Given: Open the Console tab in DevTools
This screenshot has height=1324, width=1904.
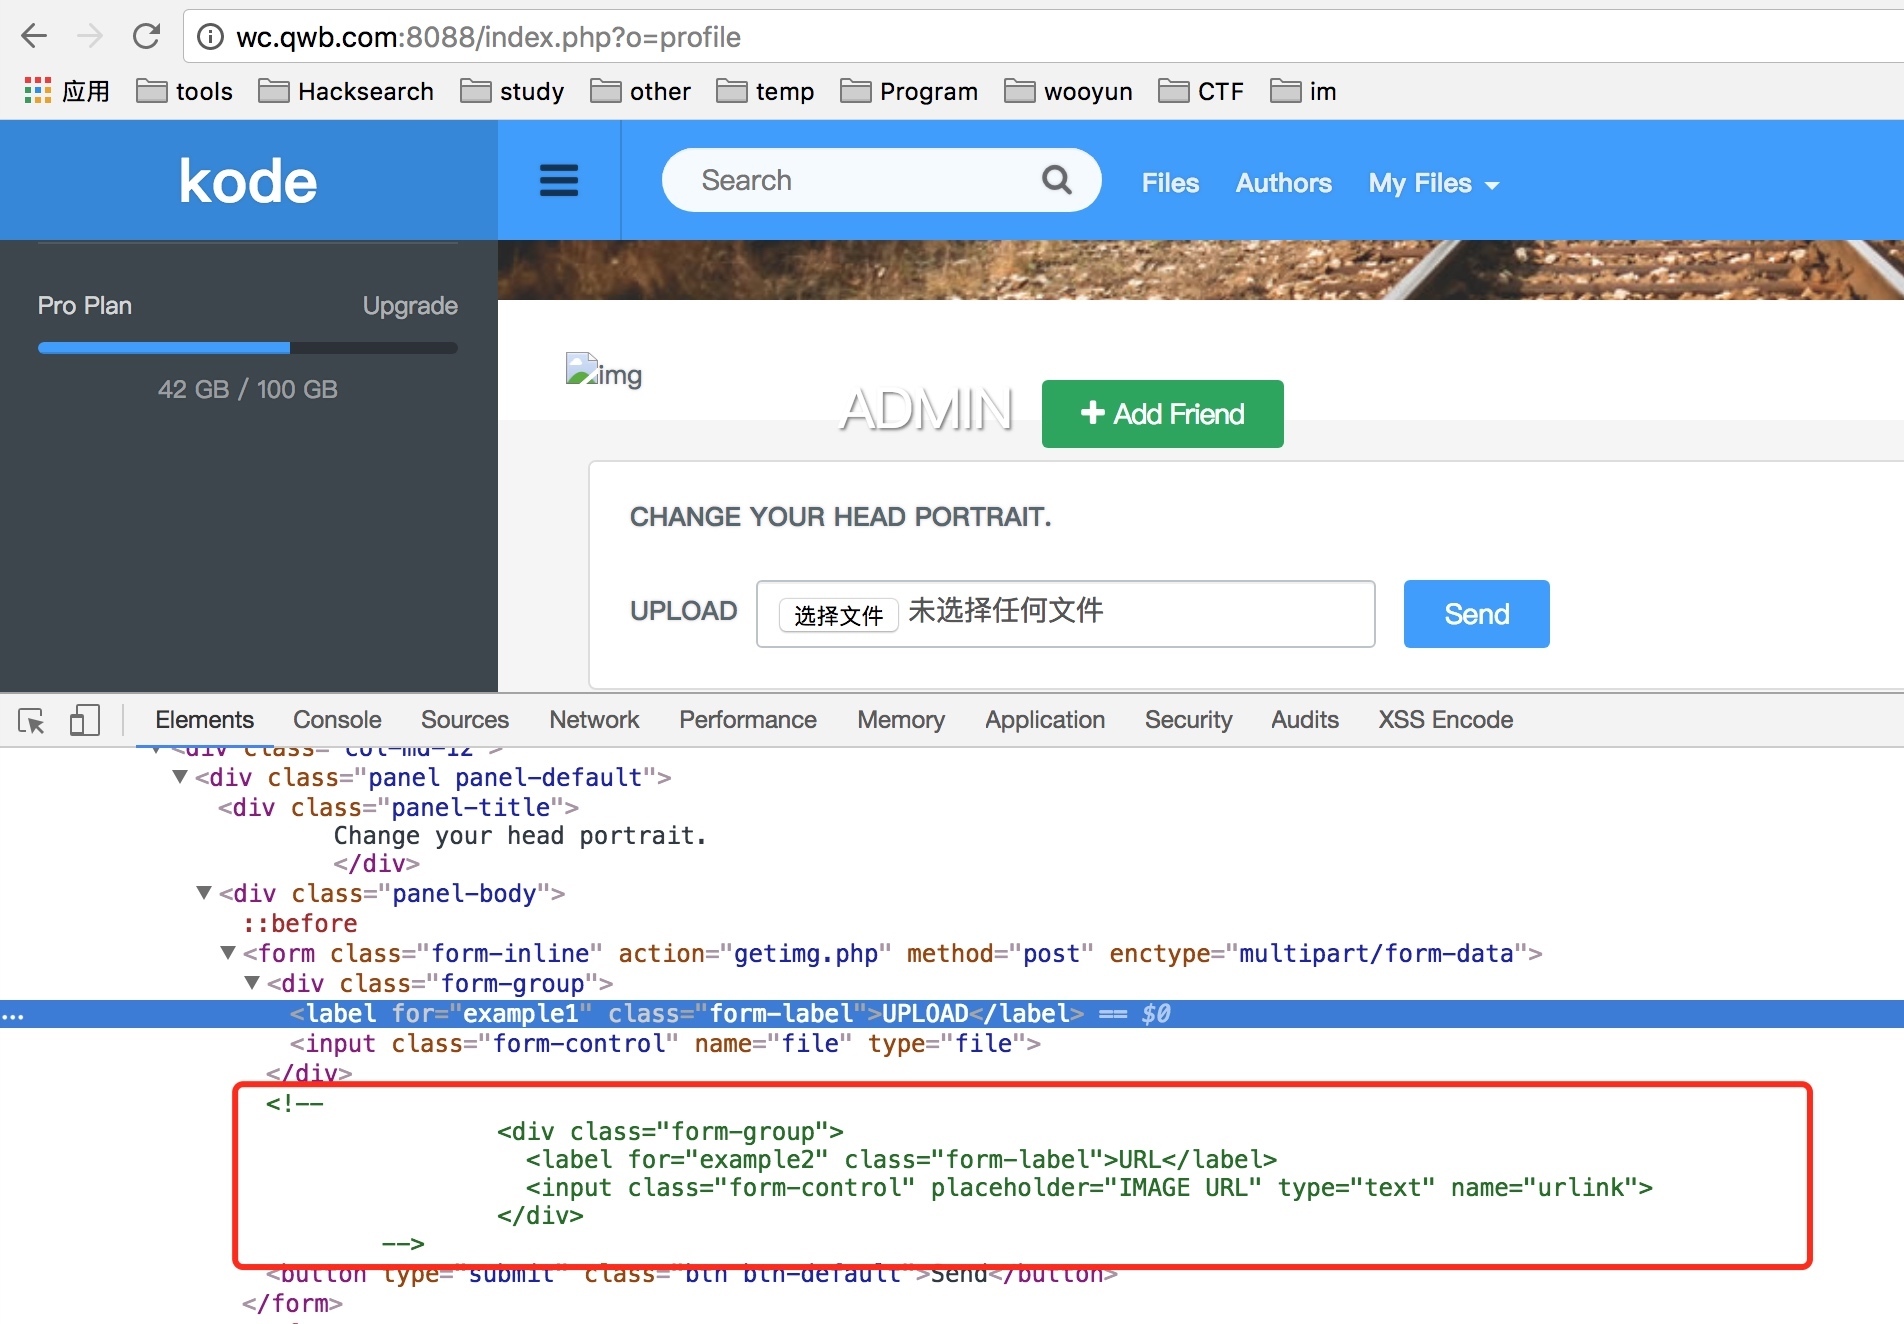Looking at the screenshot, I should click(x=337, y=720).
